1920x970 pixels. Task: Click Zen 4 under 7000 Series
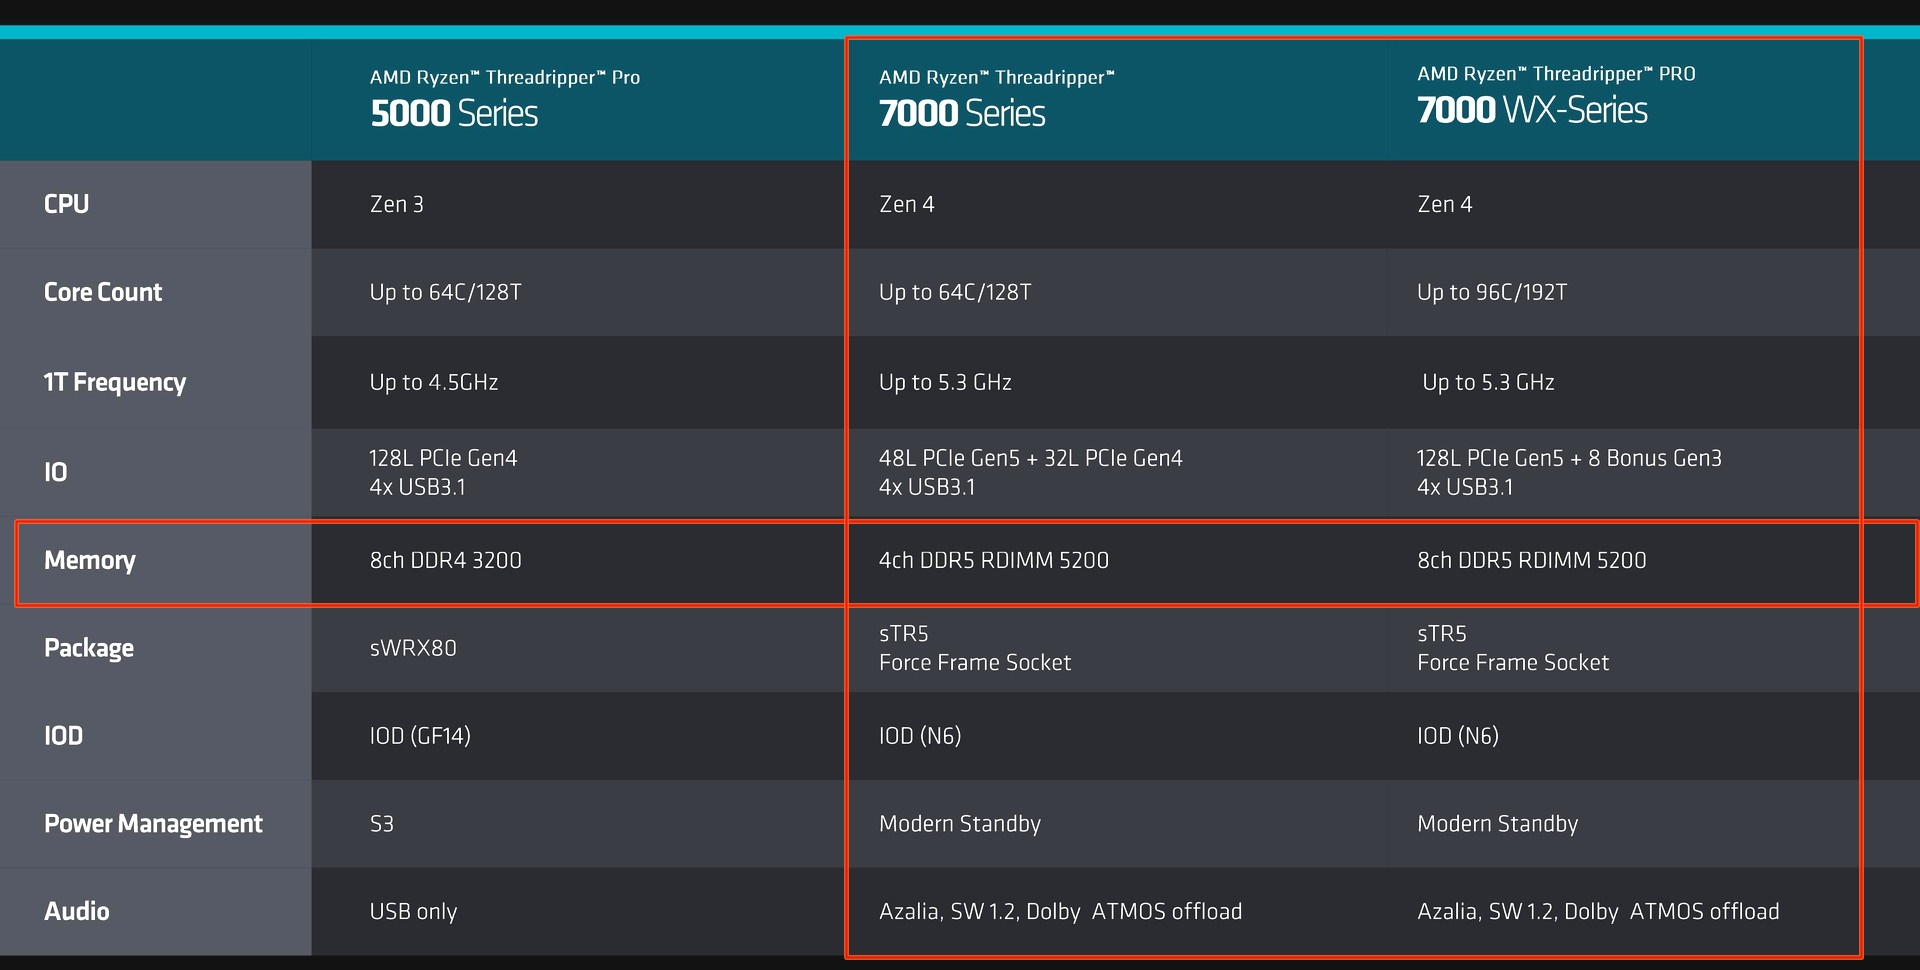[x=907, y=204]
